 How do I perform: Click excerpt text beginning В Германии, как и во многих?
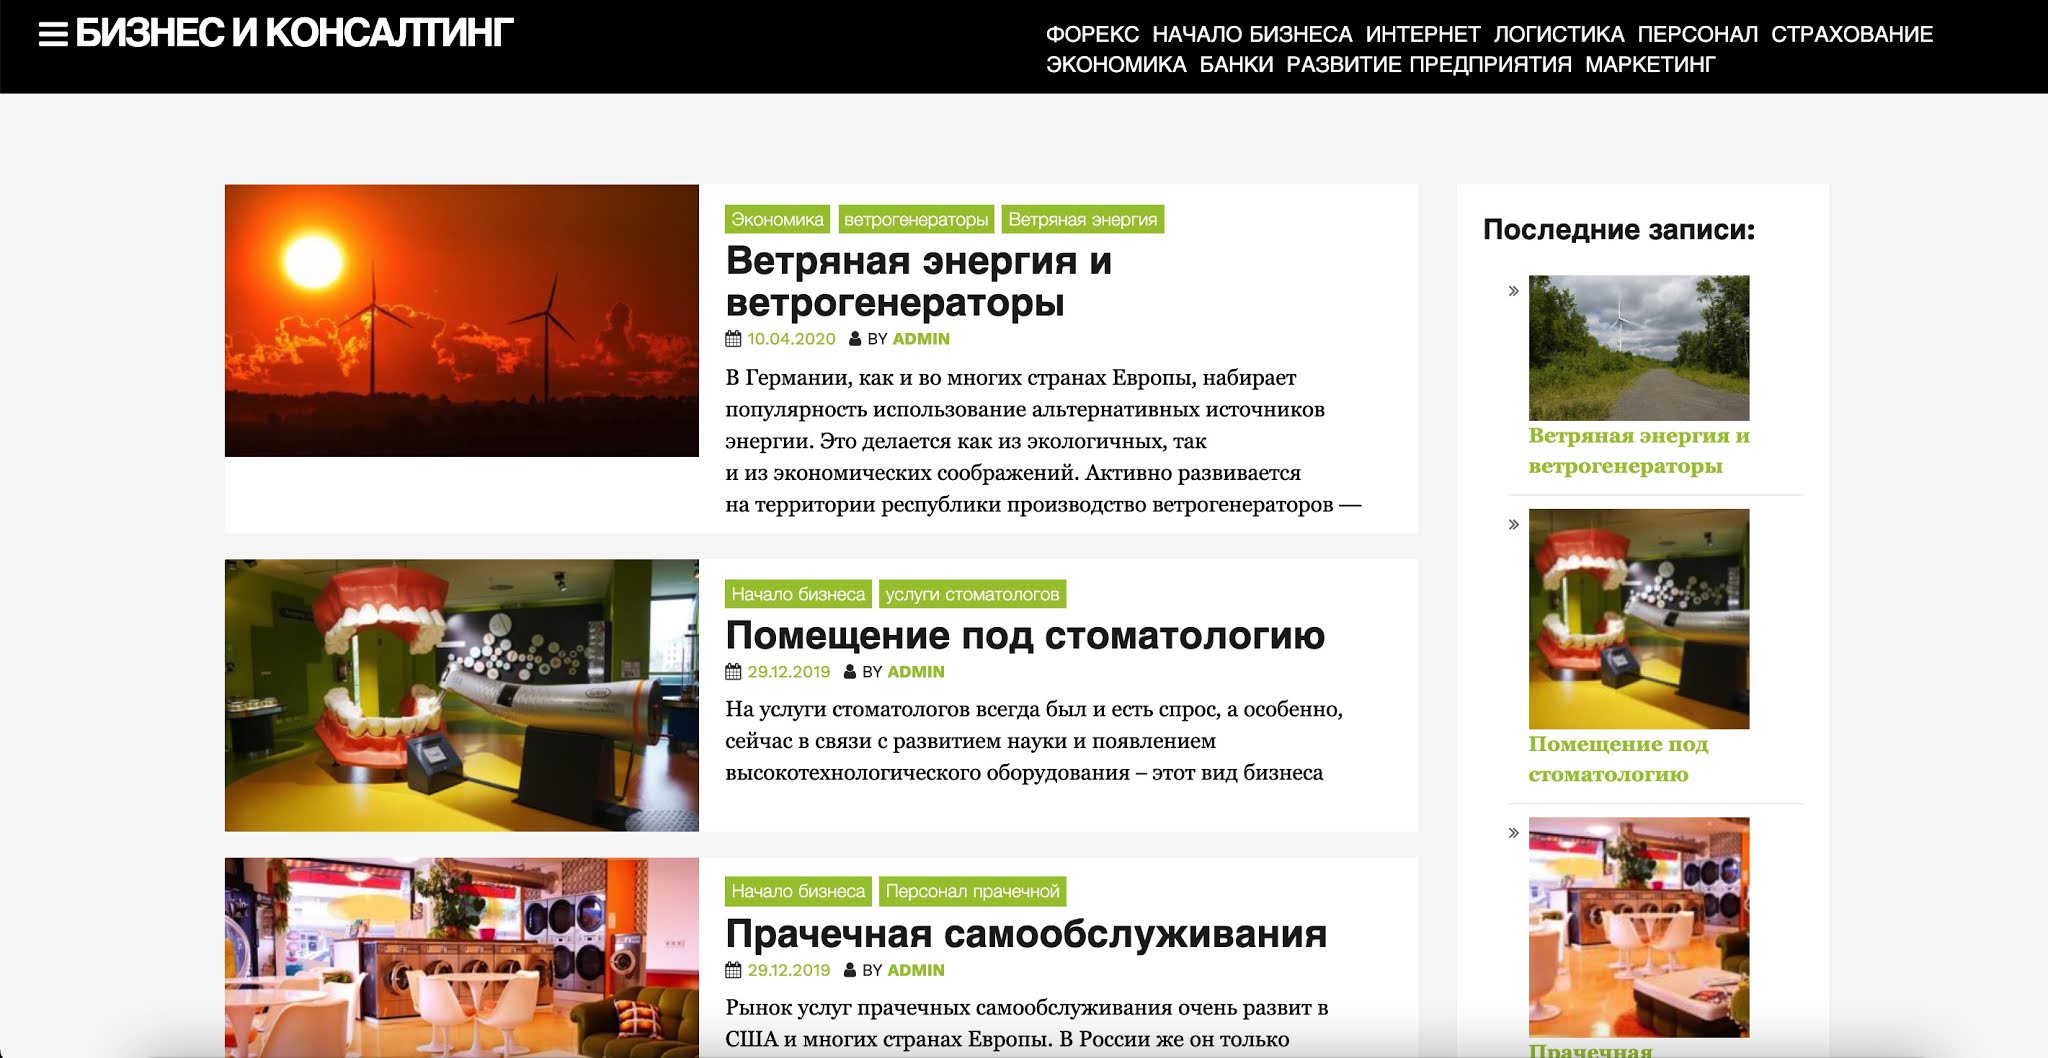click(1043, 441)
